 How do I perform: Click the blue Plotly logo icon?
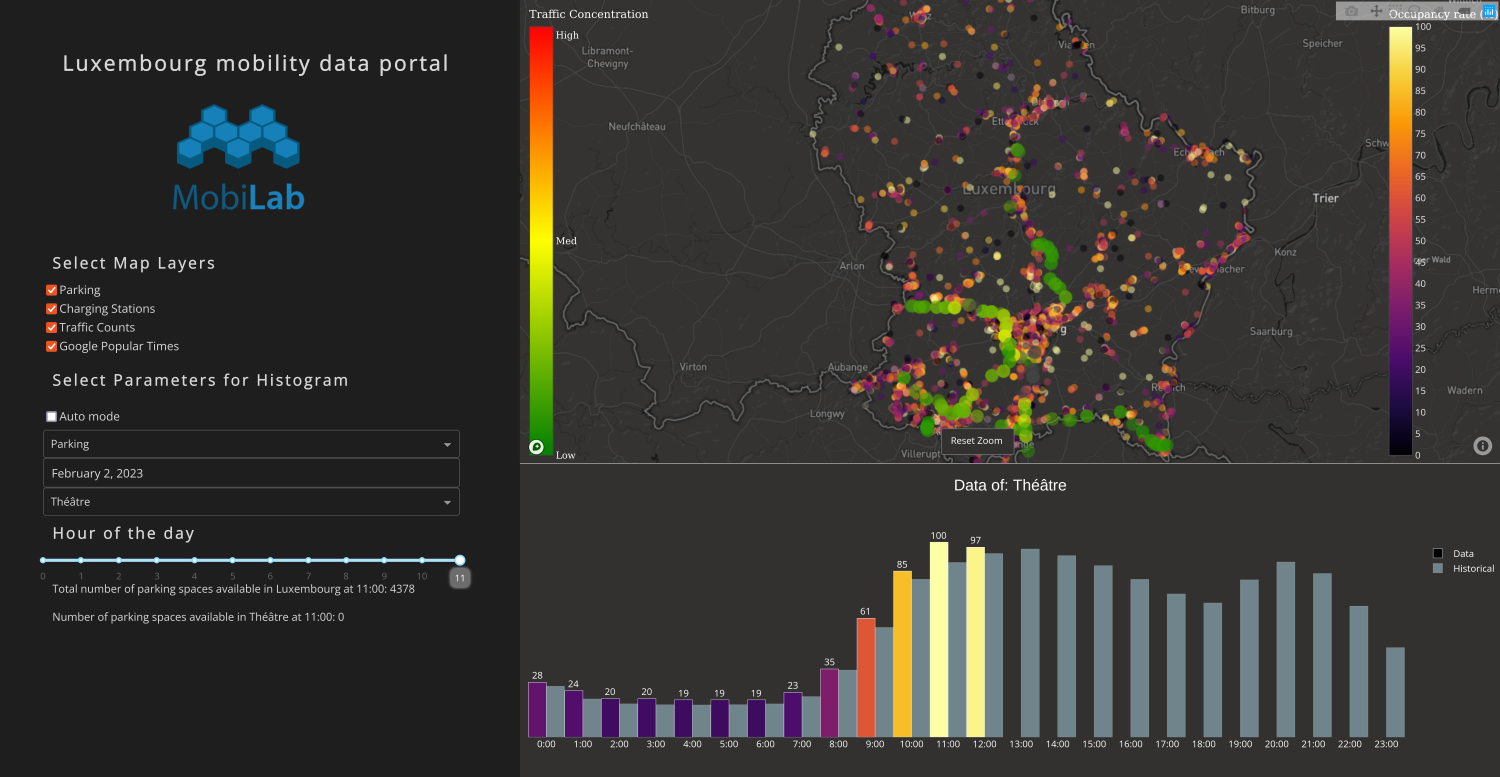(1487, 11)
